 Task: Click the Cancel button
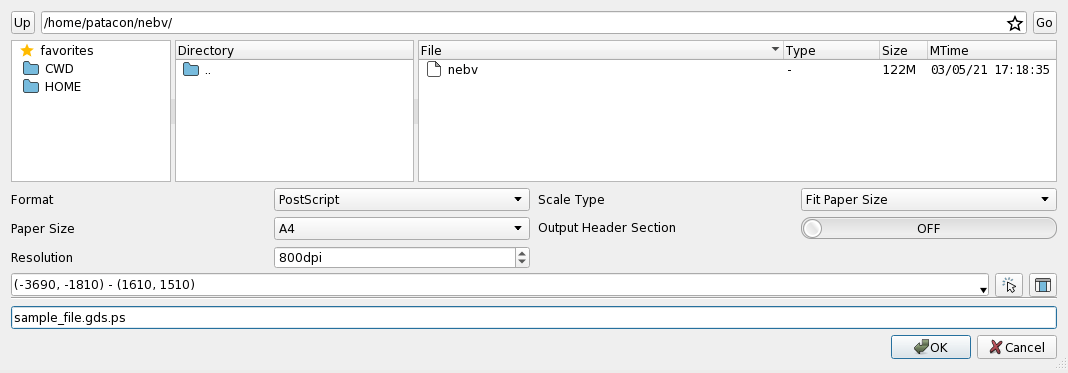coord(1016,347)
